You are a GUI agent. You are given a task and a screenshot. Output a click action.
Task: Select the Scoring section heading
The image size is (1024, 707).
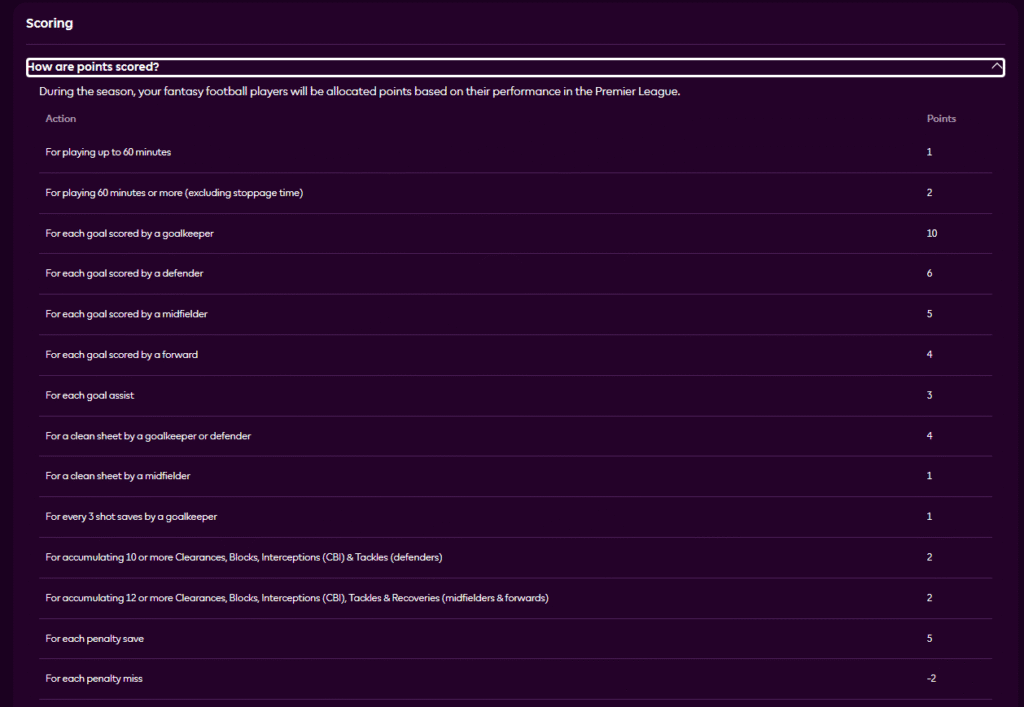49,23
